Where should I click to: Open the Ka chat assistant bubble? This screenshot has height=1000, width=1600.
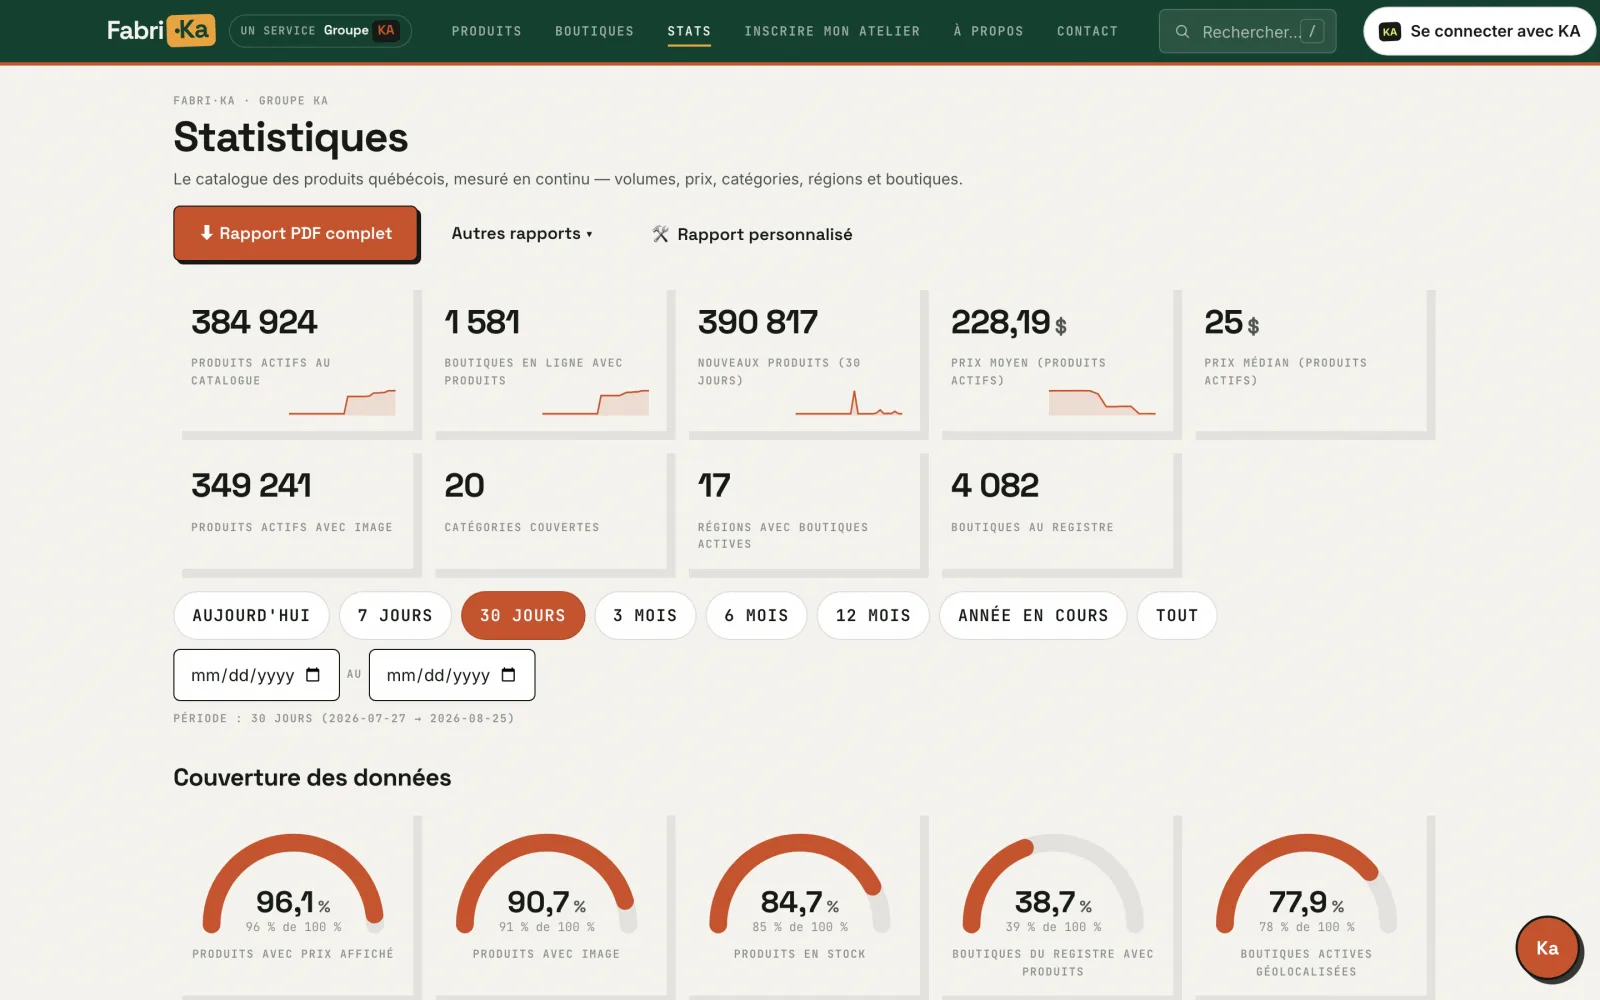pos(1547,948)
